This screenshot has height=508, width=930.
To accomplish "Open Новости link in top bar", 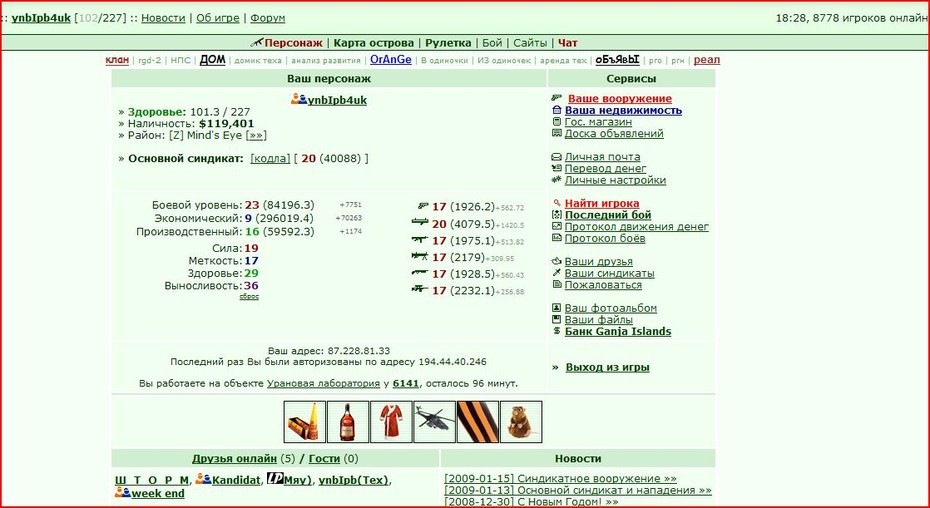I will (163, 18).
